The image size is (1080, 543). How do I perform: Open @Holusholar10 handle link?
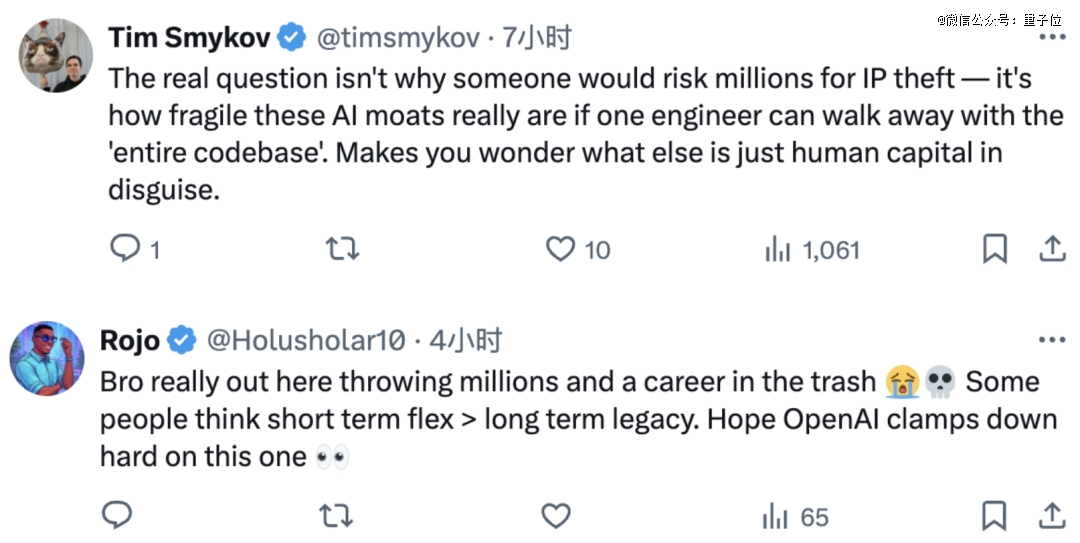[x=306, y=341]
